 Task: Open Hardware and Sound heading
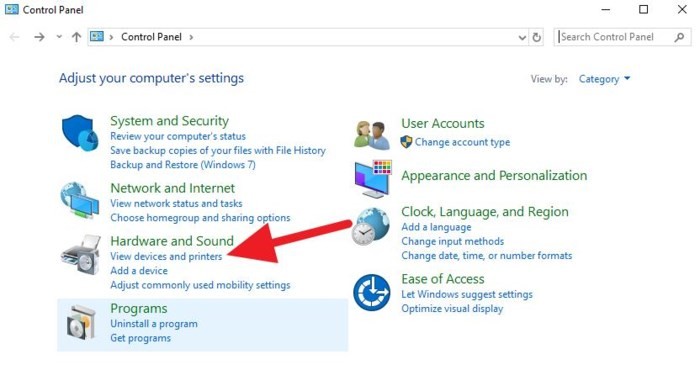point(172,241)
